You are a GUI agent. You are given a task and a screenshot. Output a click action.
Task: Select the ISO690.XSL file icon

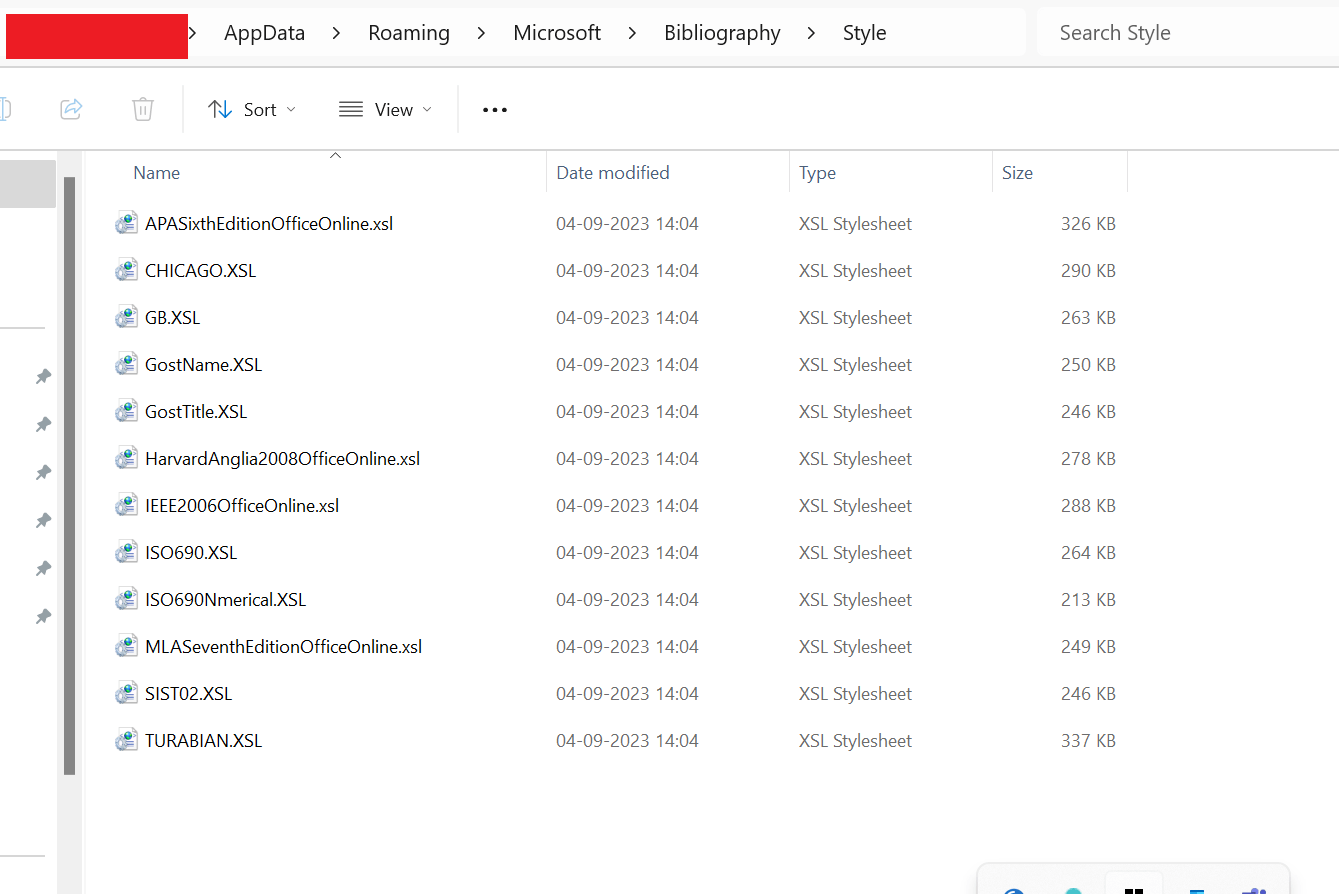coord(126,553)
